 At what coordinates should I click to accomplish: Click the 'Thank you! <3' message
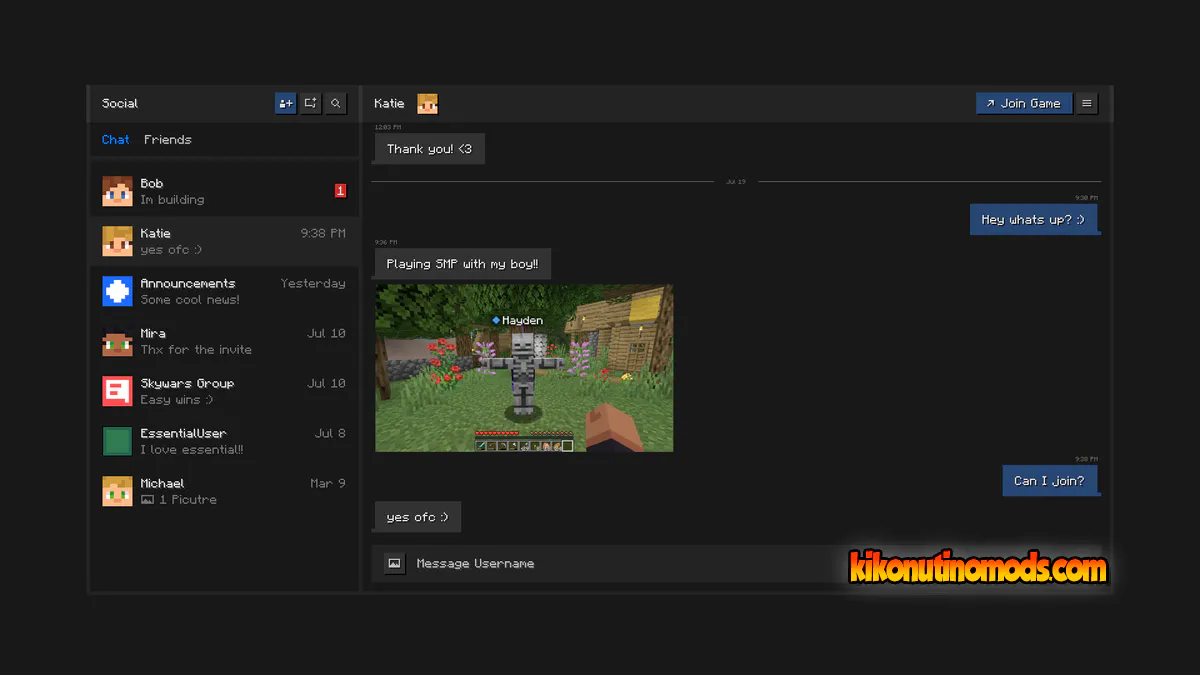coord(429,149)
